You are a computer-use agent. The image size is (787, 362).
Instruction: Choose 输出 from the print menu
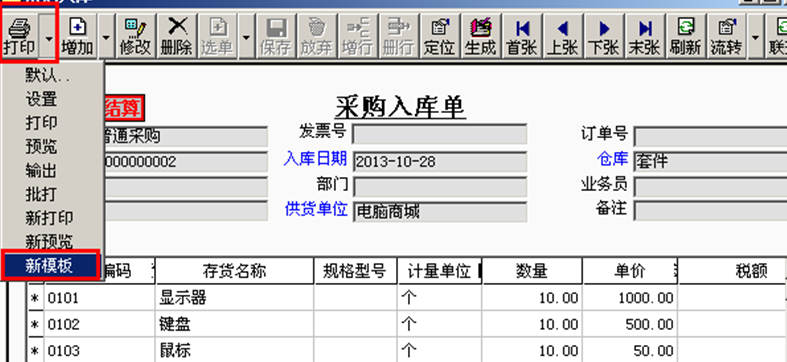click(x=53, y=171)
